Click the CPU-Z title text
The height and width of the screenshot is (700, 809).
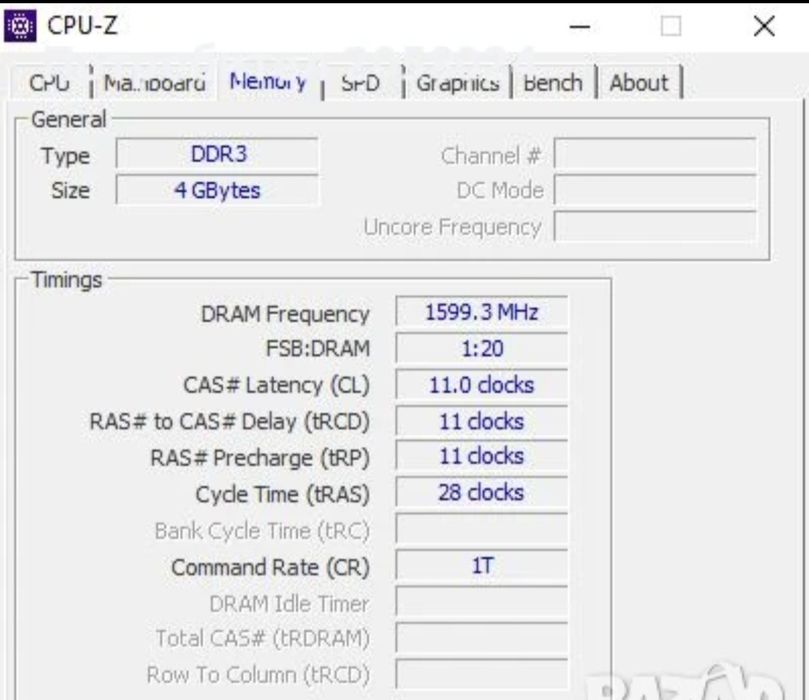(x=83, y=25)
